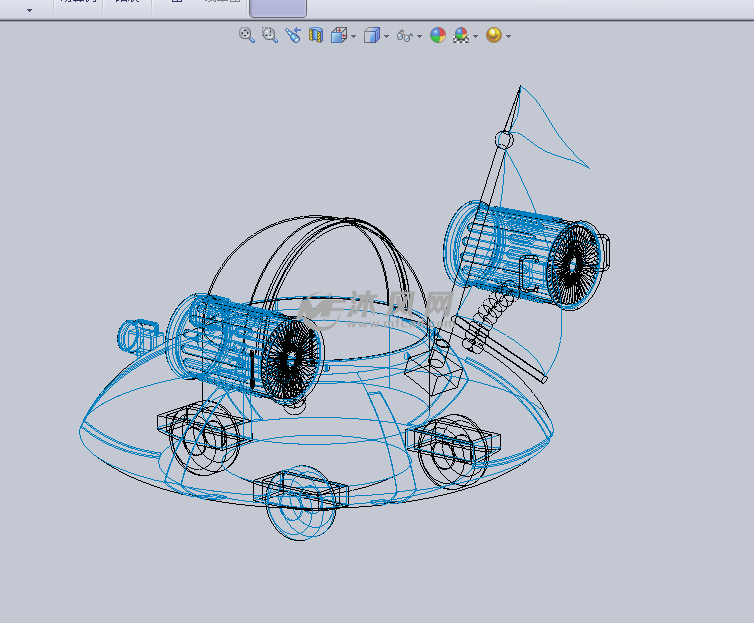Expand the Display Style dropdown arrow
The width and height of the screenshot is (754, 623).
[x=386, y=36]
